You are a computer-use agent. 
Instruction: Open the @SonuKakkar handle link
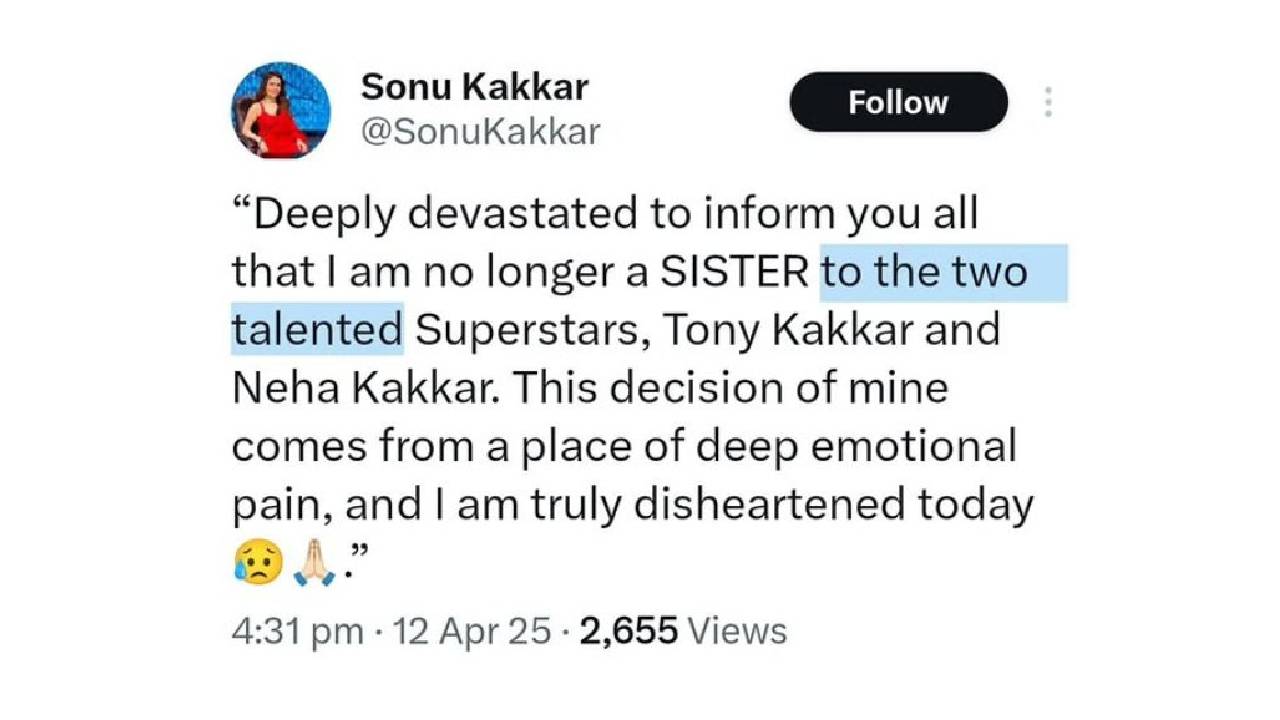tap(479, 131)
